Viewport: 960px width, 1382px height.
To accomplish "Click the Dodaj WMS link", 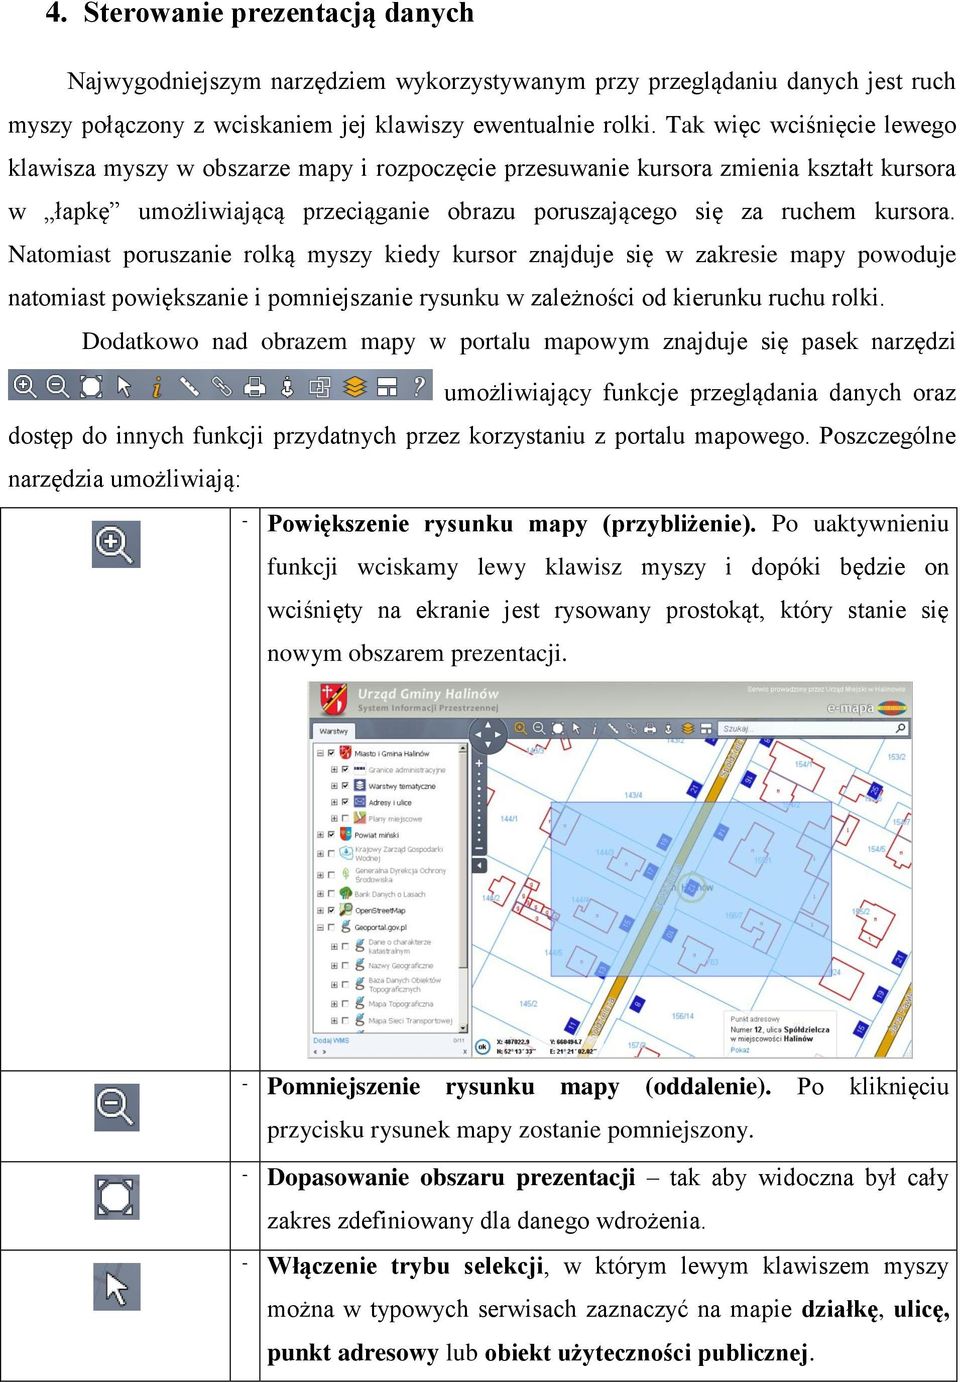I will (x=331, y=1040).
